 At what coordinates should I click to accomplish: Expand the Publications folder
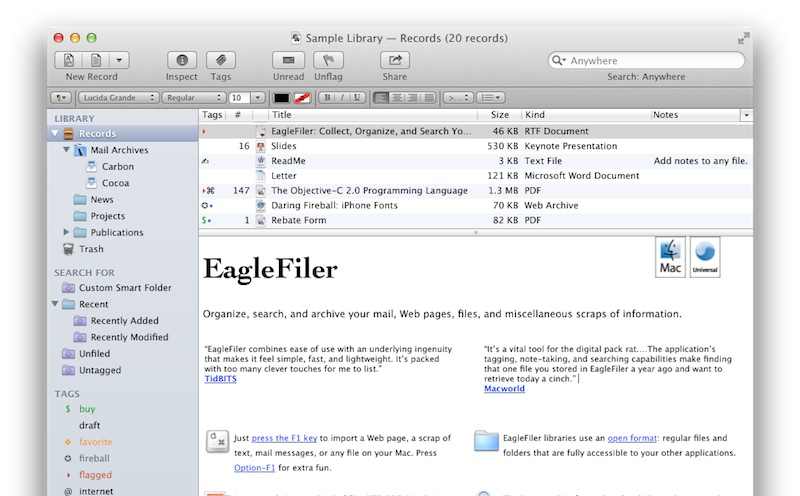coord(67,233)
